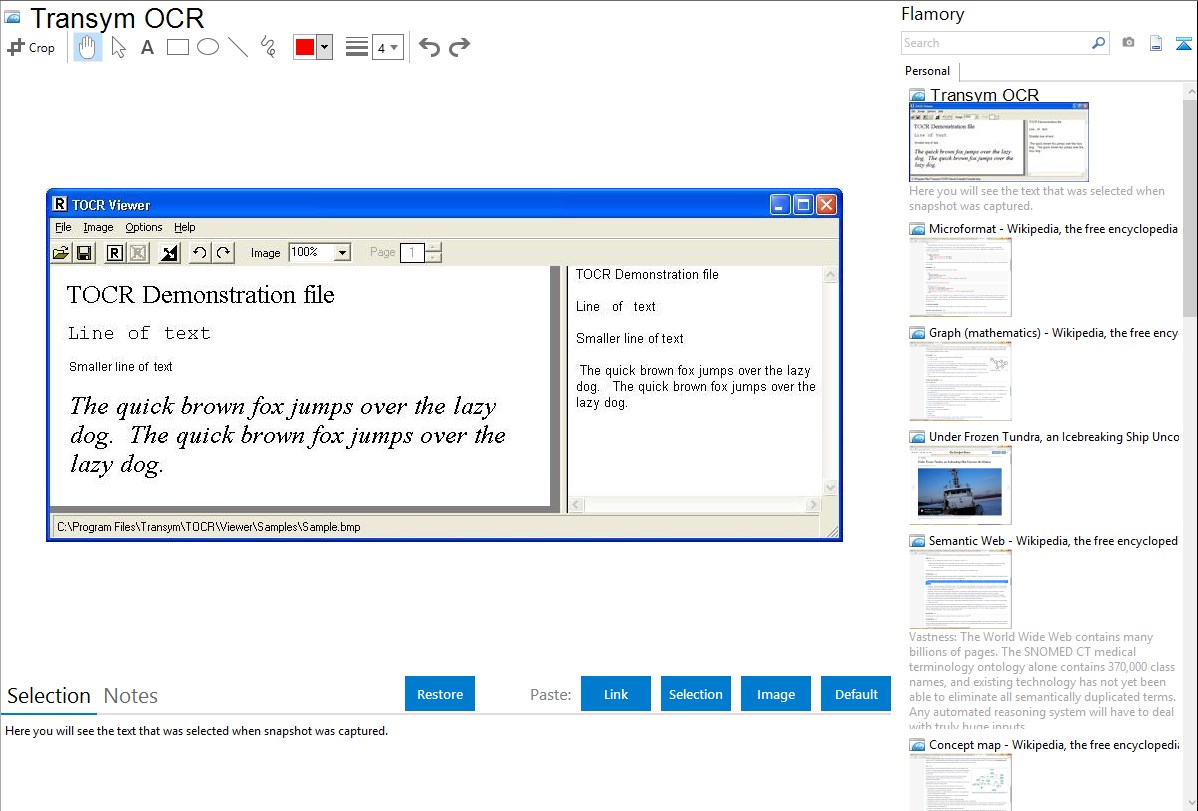Rotate image clockwise in TOCR Viewer

[x=223, y=253]
